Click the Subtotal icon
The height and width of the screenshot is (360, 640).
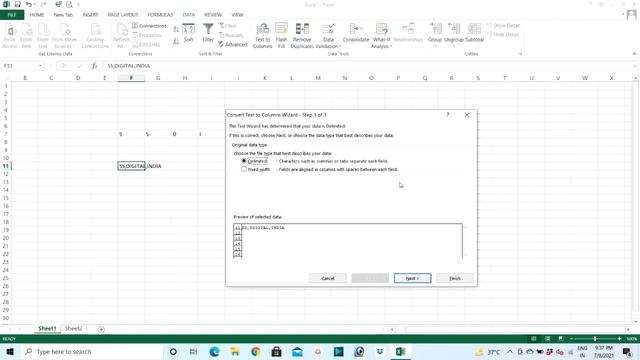coord(474,33)
